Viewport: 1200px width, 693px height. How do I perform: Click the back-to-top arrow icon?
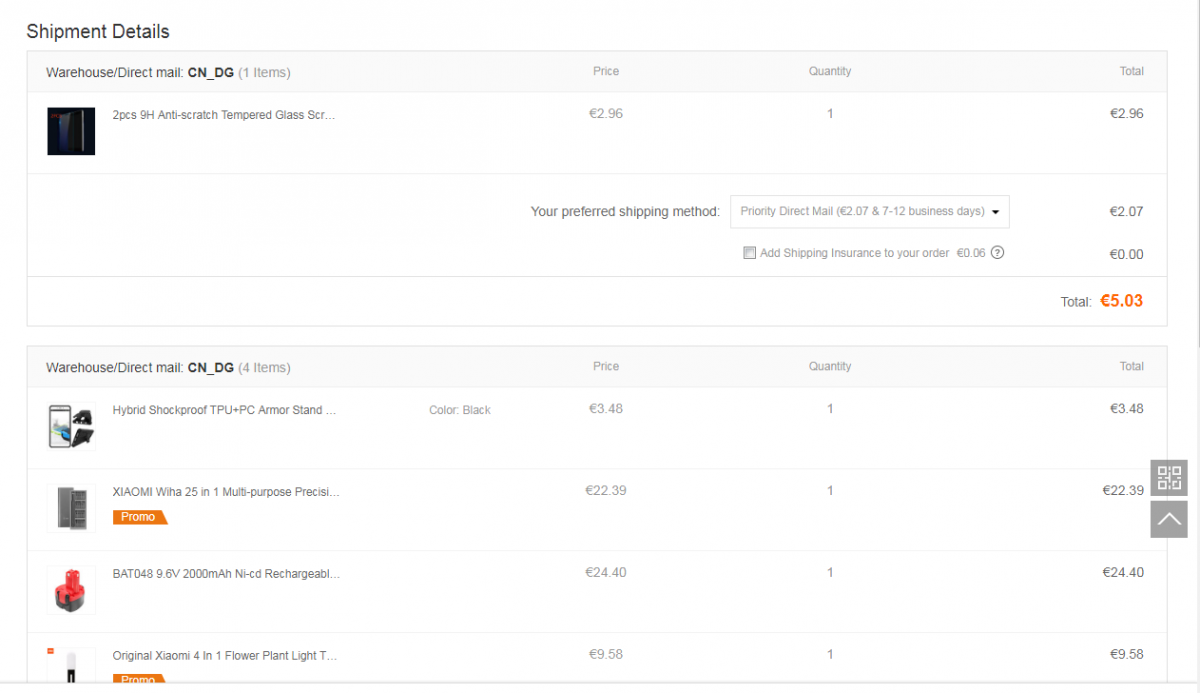pos(1169,519)
